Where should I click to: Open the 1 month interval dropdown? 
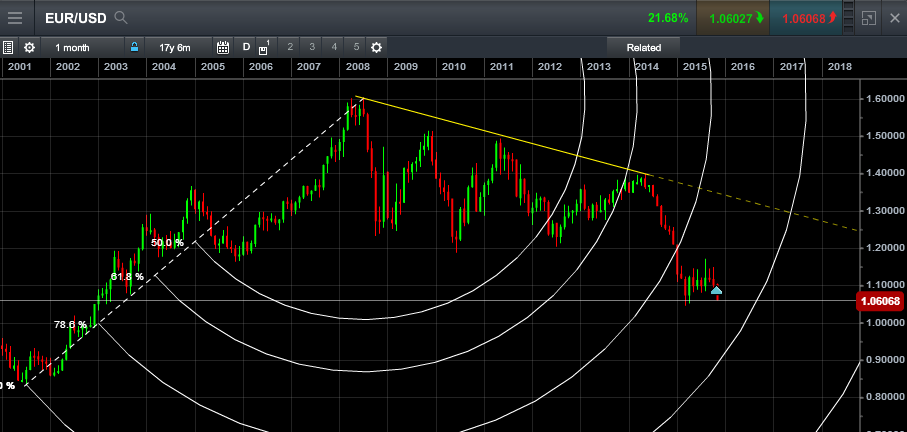pos(82,47)
